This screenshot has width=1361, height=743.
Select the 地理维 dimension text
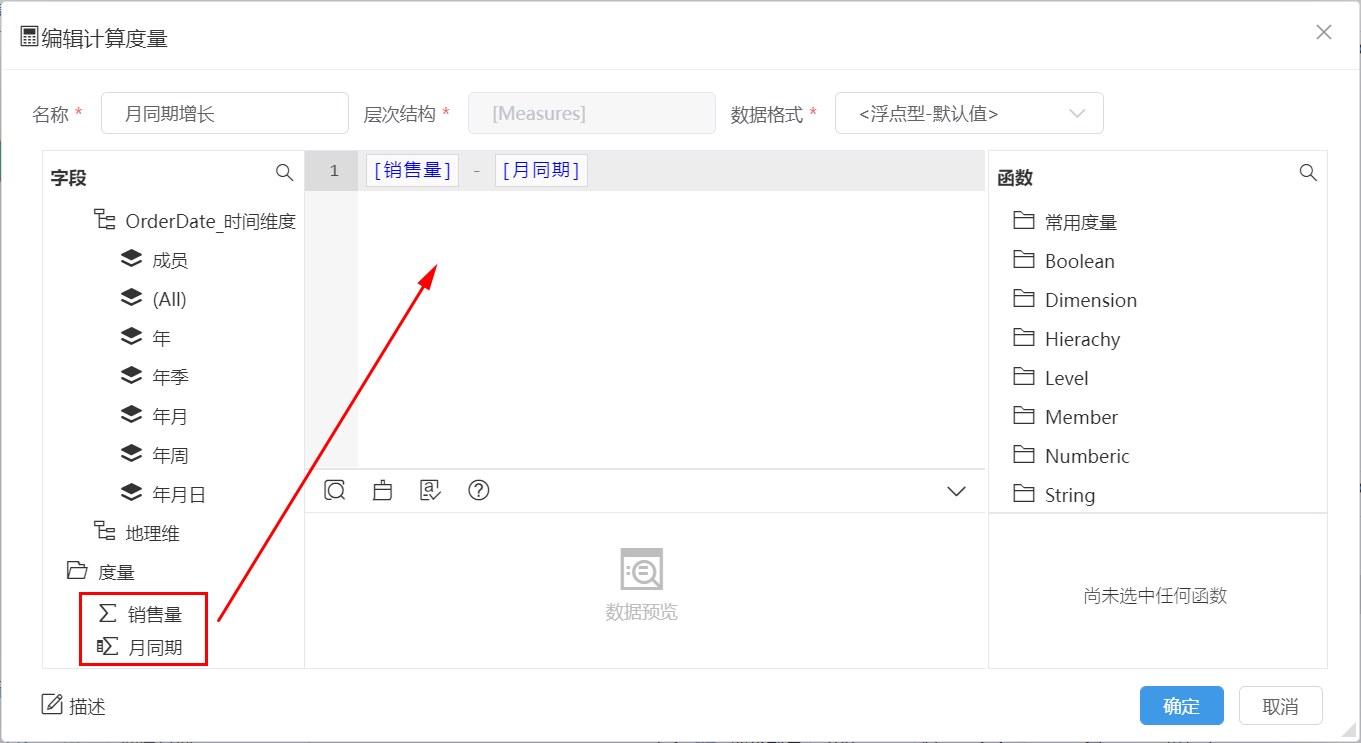[x=152, y=533]
